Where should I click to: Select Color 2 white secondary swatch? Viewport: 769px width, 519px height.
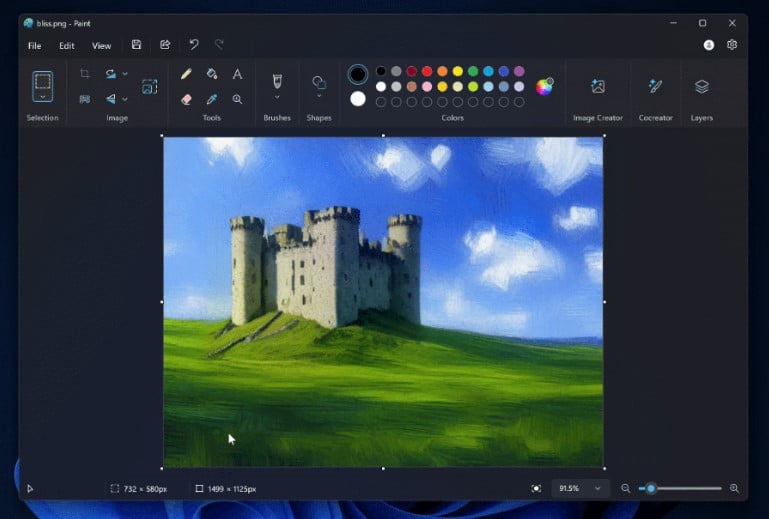click(x=358, y=99)
